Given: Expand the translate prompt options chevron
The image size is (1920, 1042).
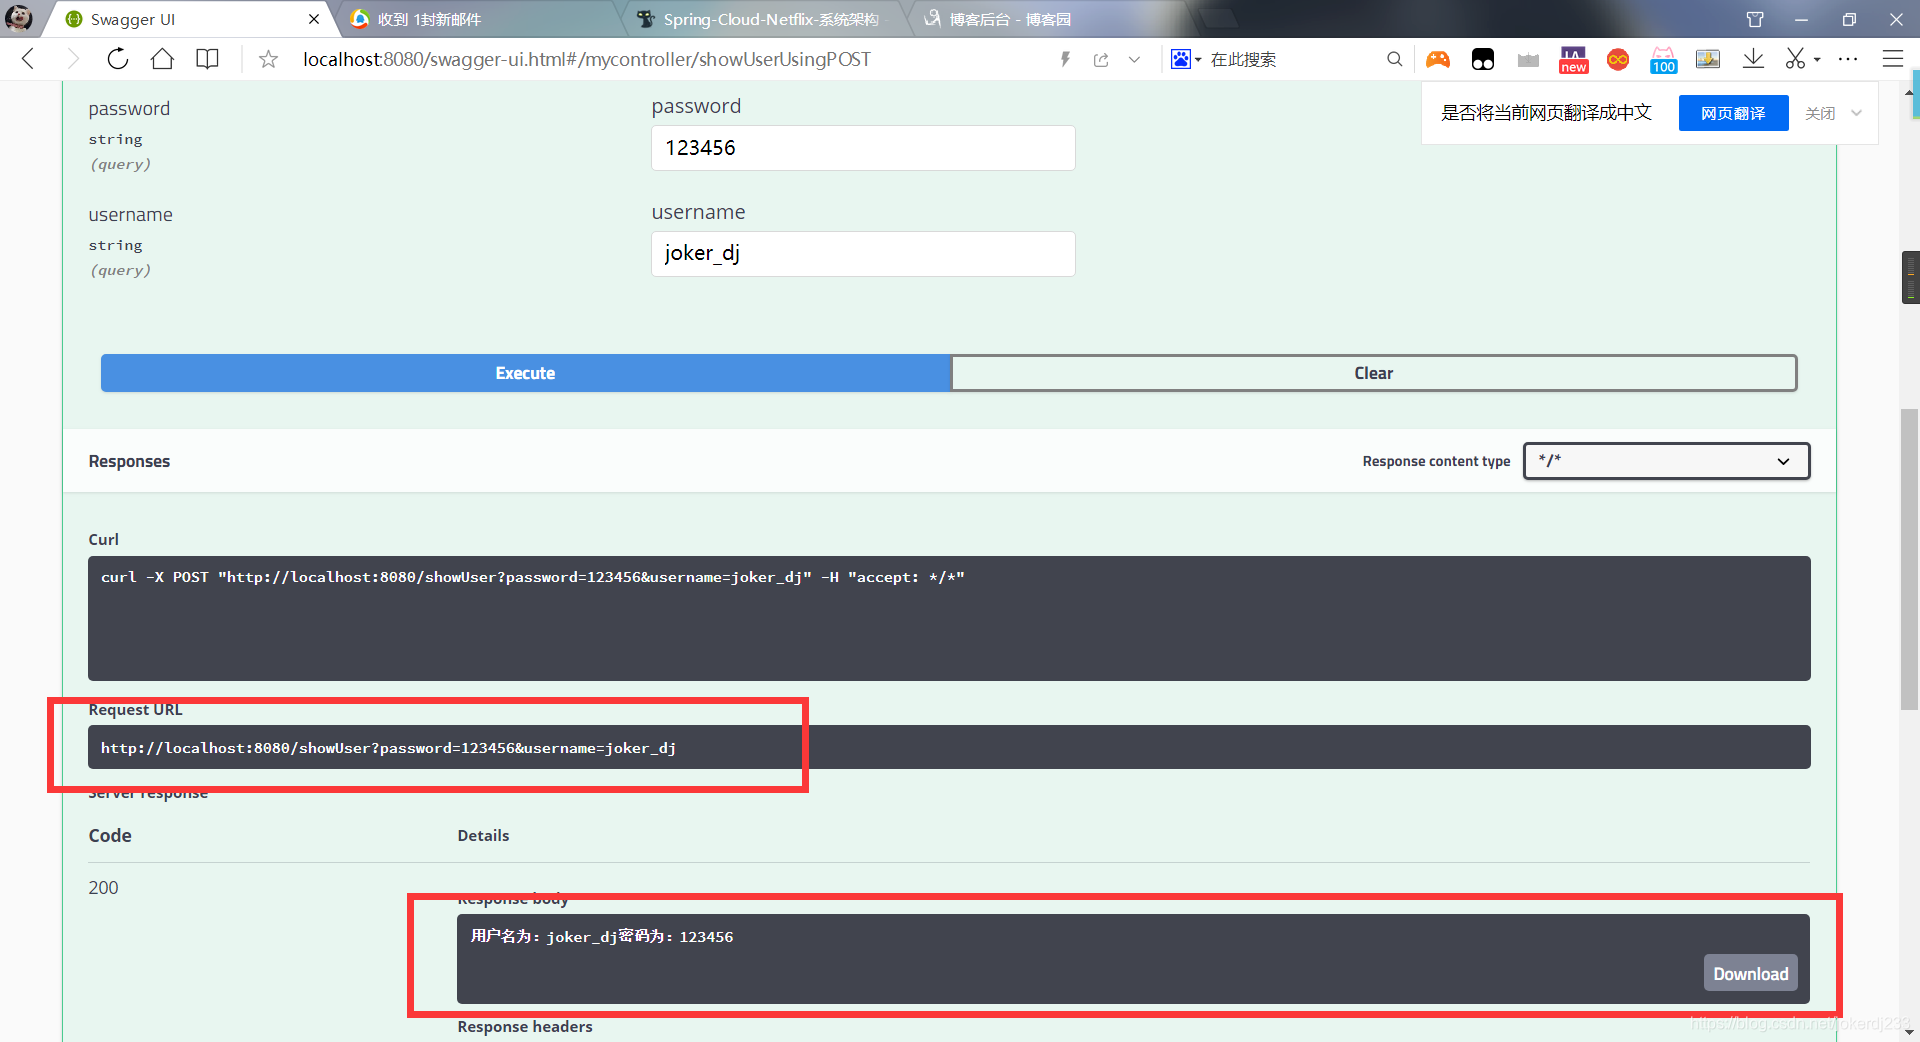Looking at the screenshot, I should [x=1857, y=113].
